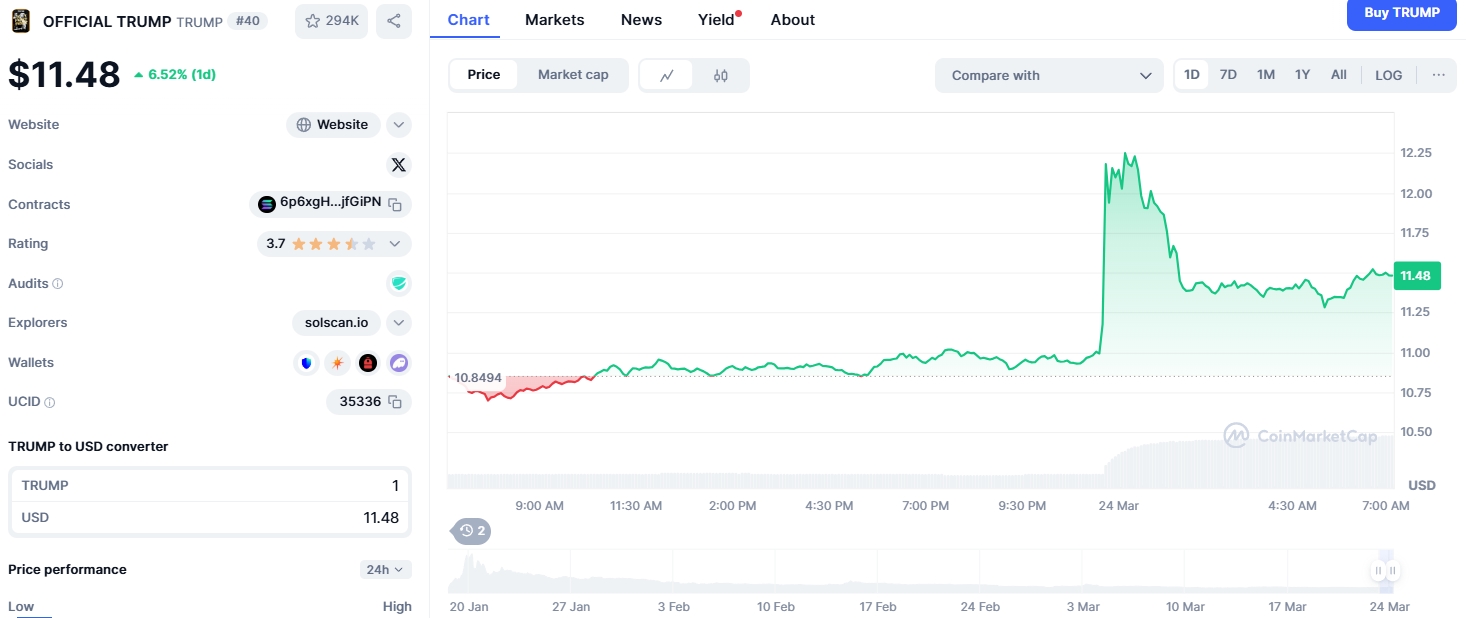The height and width of the screenshot is (618, 1466).
Task: Switch to candlestick chart view
Action: click(721, 75)
